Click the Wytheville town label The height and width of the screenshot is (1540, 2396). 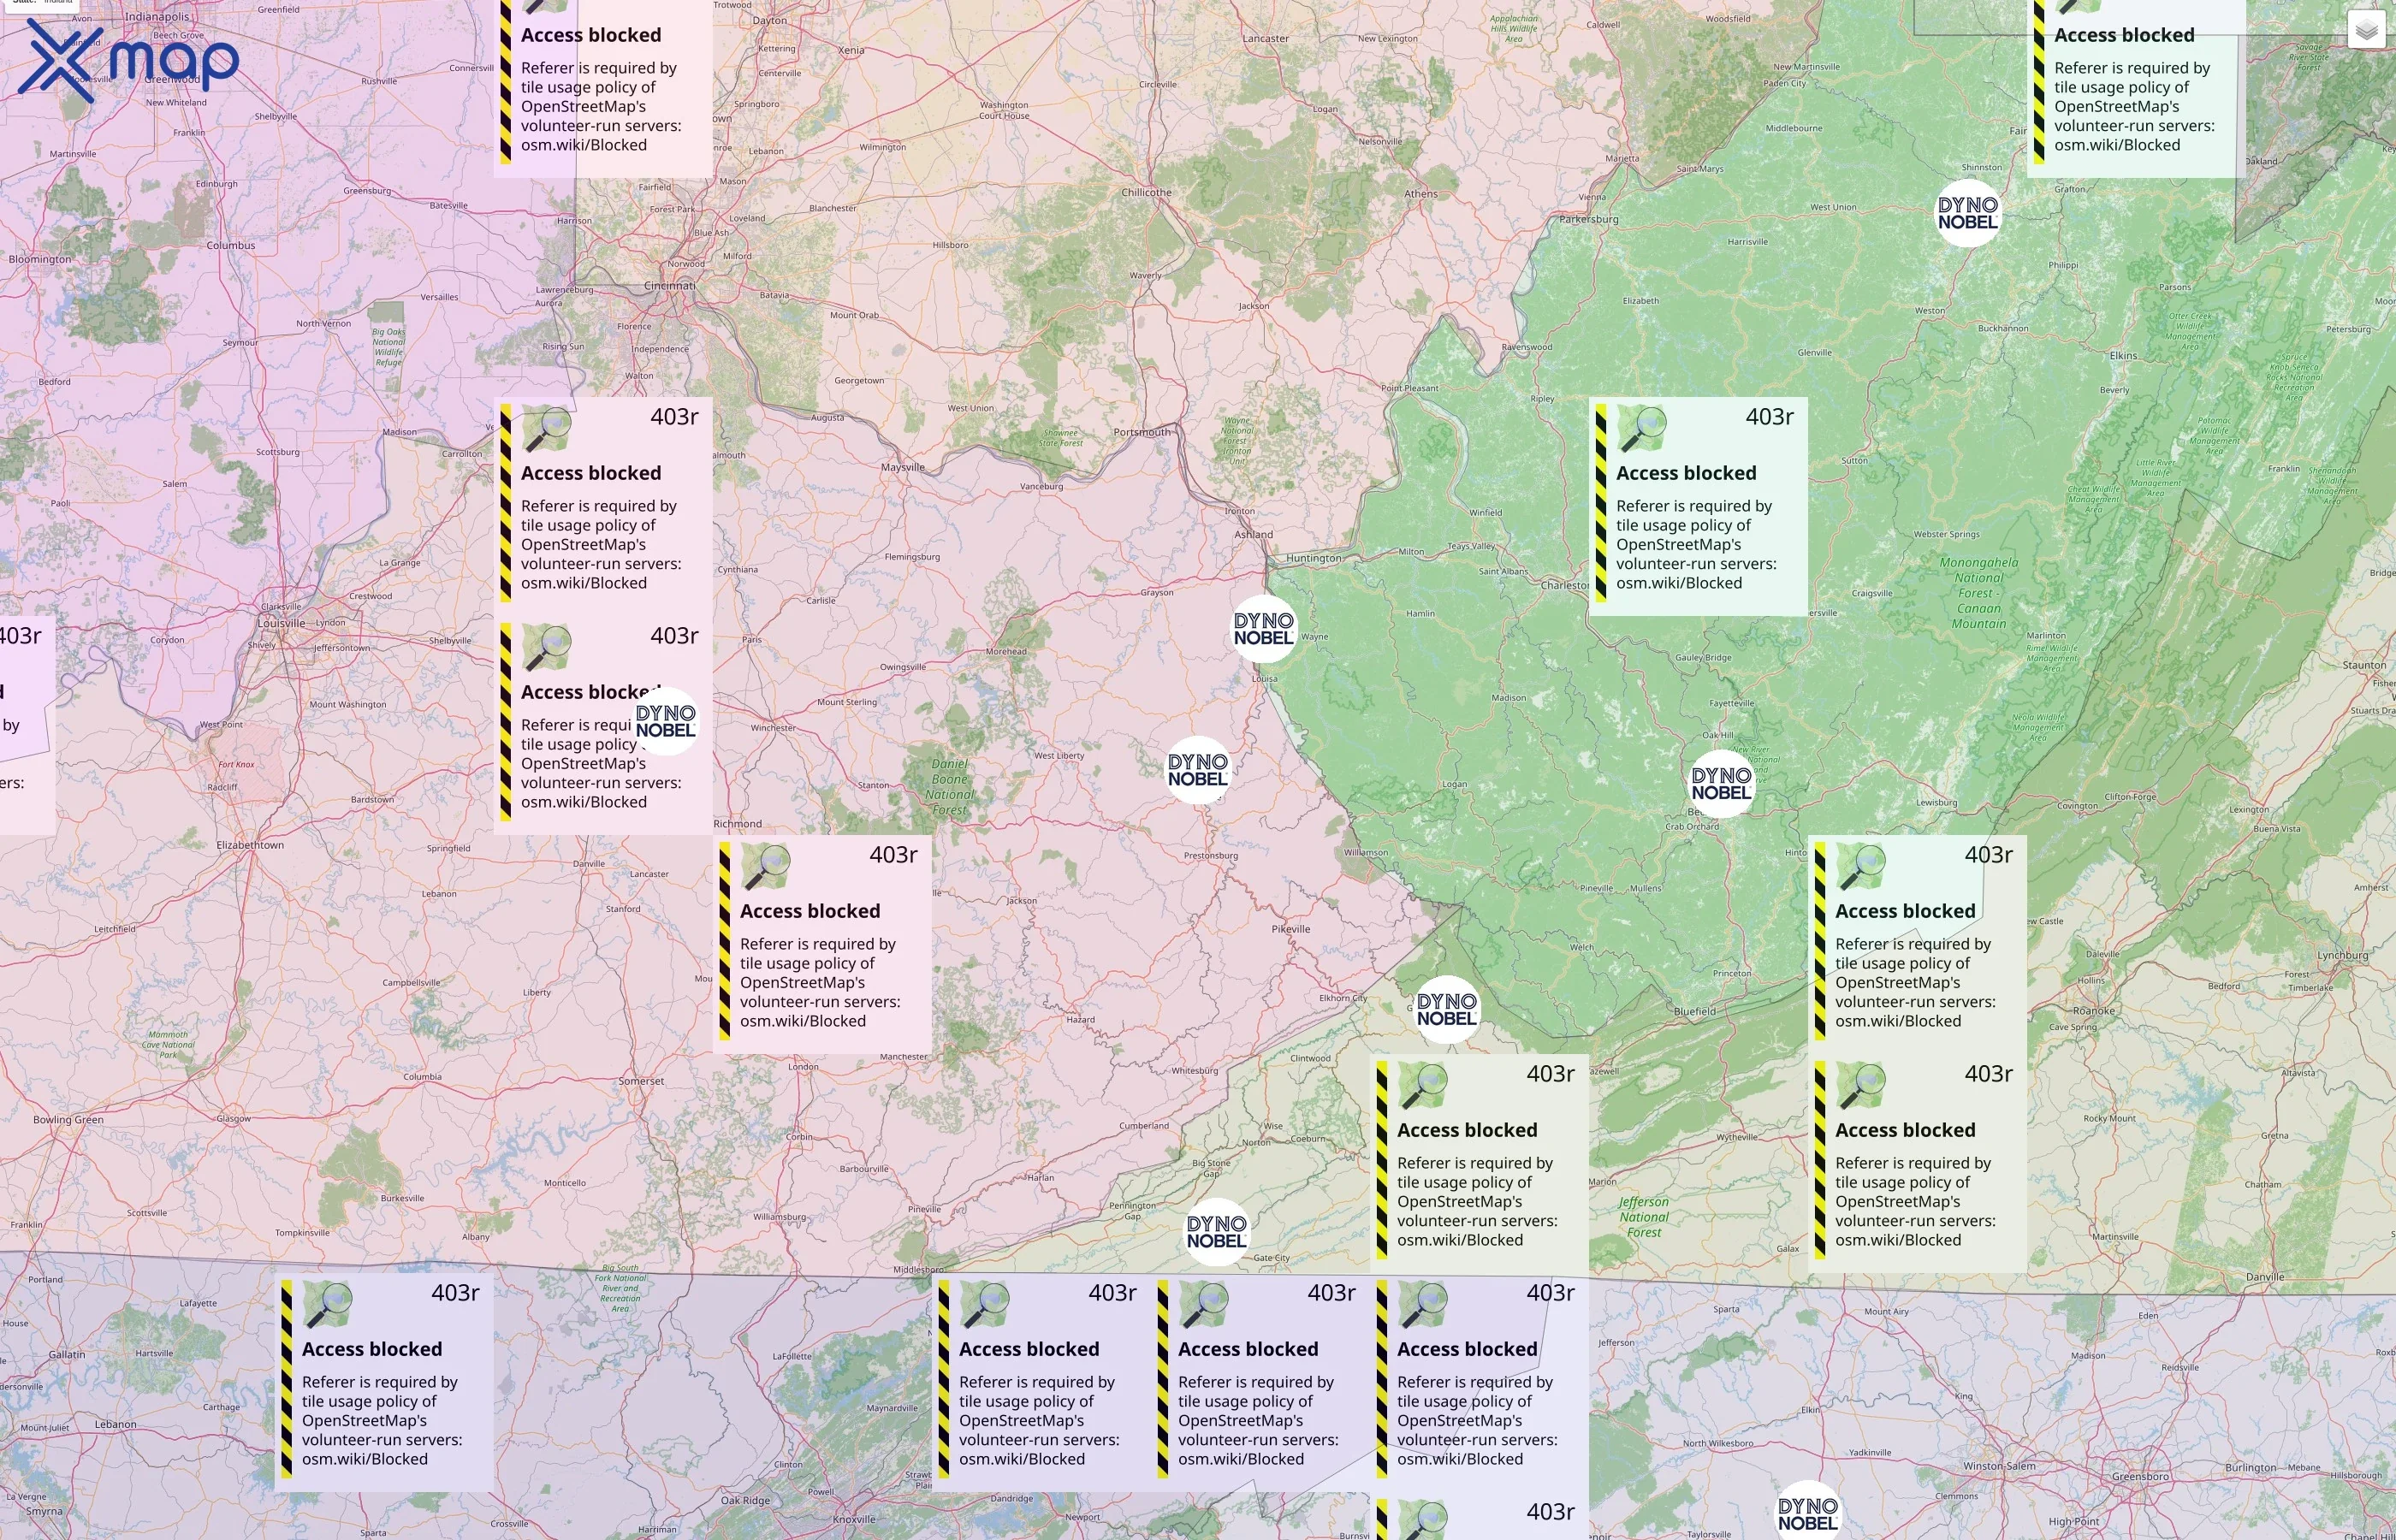[1737, 1137]
